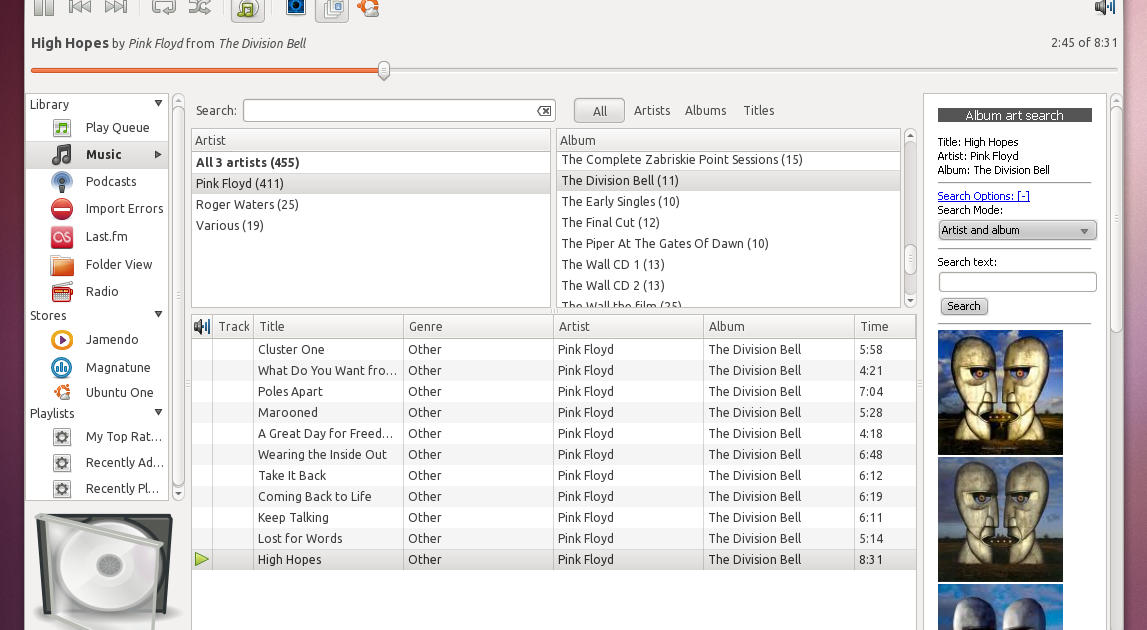The width and height of the screenshot is (1147, 630).
Task: Enable repeat playback mode
Action: point(164,7)
